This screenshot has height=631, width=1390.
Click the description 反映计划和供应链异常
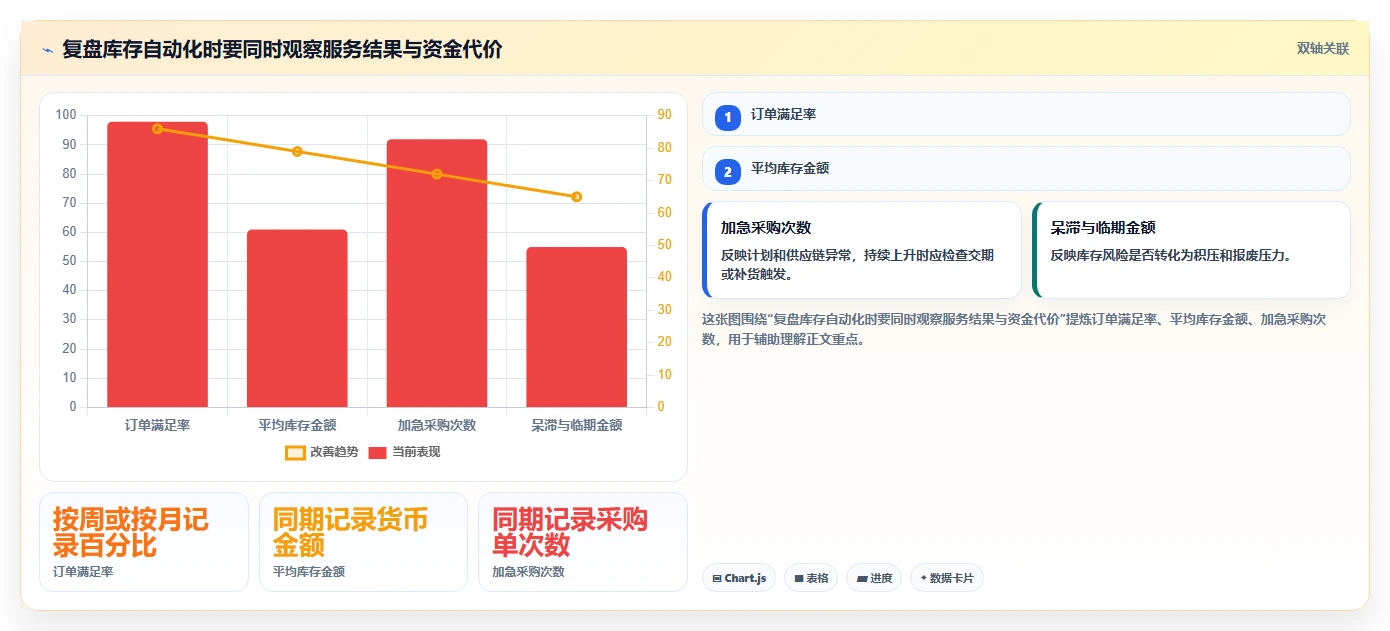[857, 264]
